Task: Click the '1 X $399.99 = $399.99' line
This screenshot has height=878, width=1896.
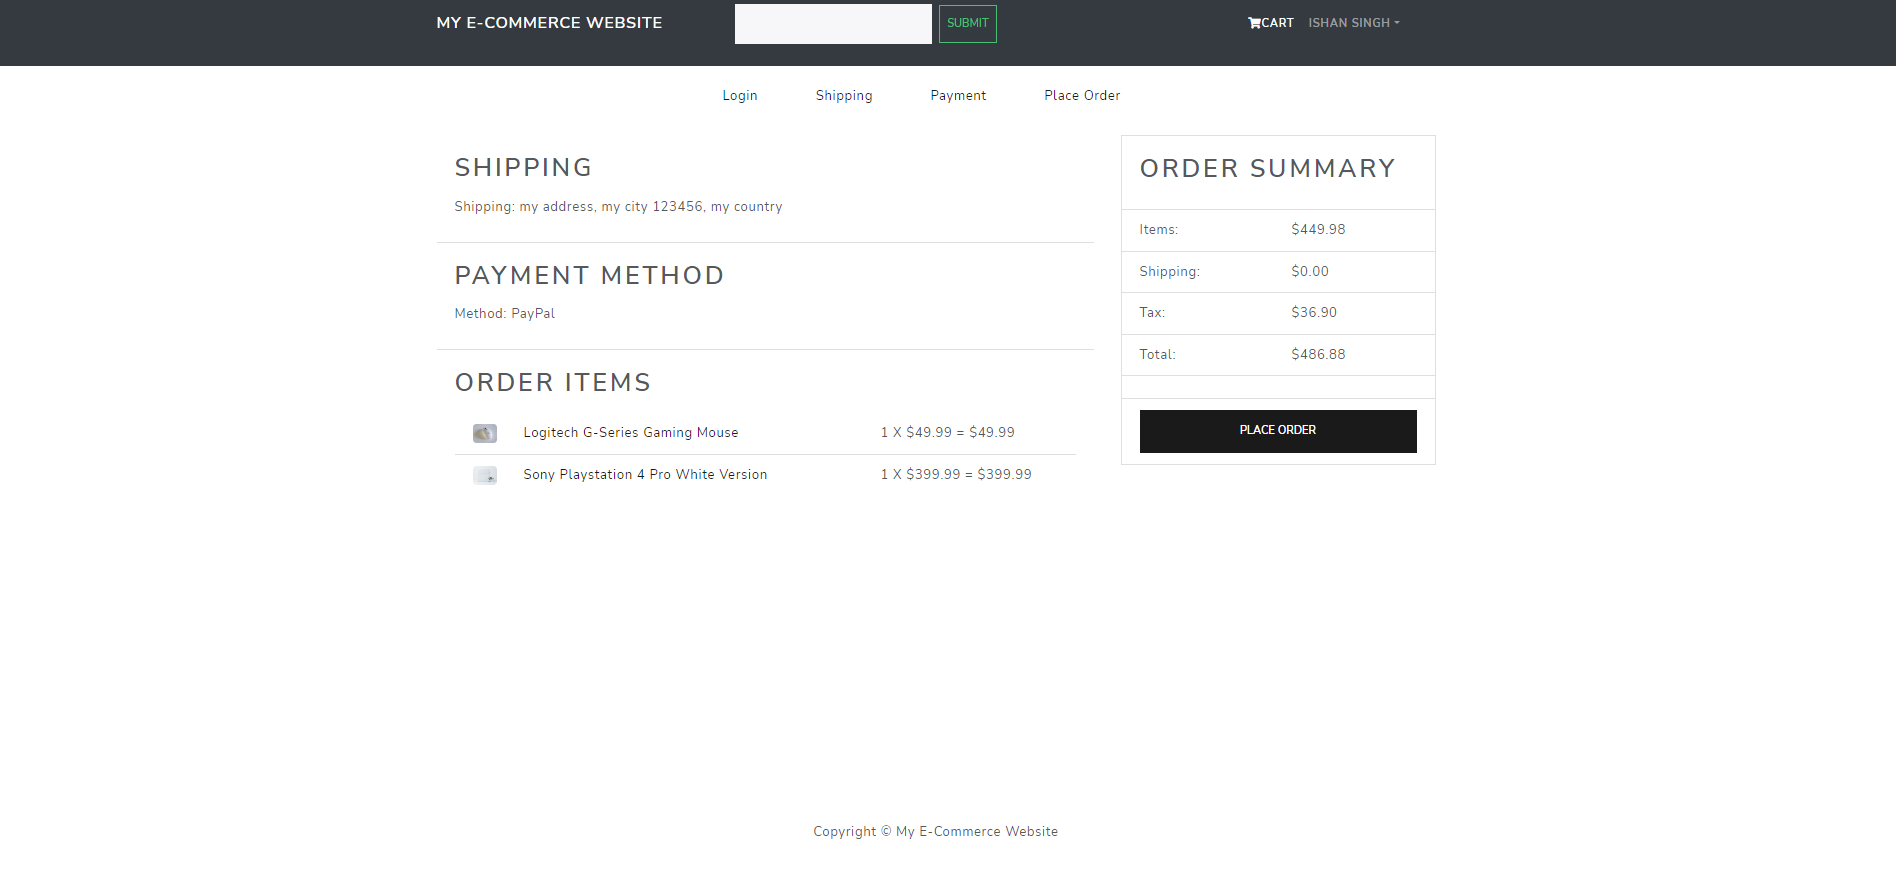Action: (956, 475)
